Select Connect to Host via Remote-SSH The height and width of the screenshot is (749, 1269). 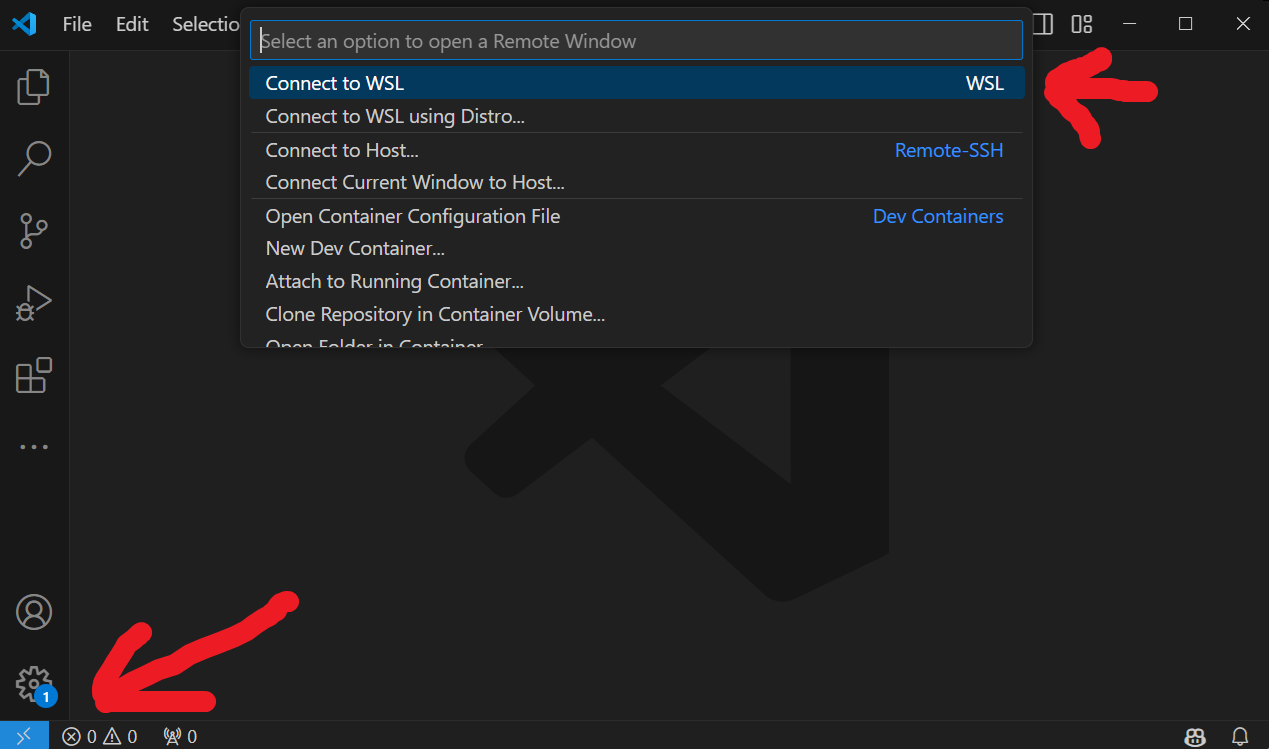coord(342,150)
